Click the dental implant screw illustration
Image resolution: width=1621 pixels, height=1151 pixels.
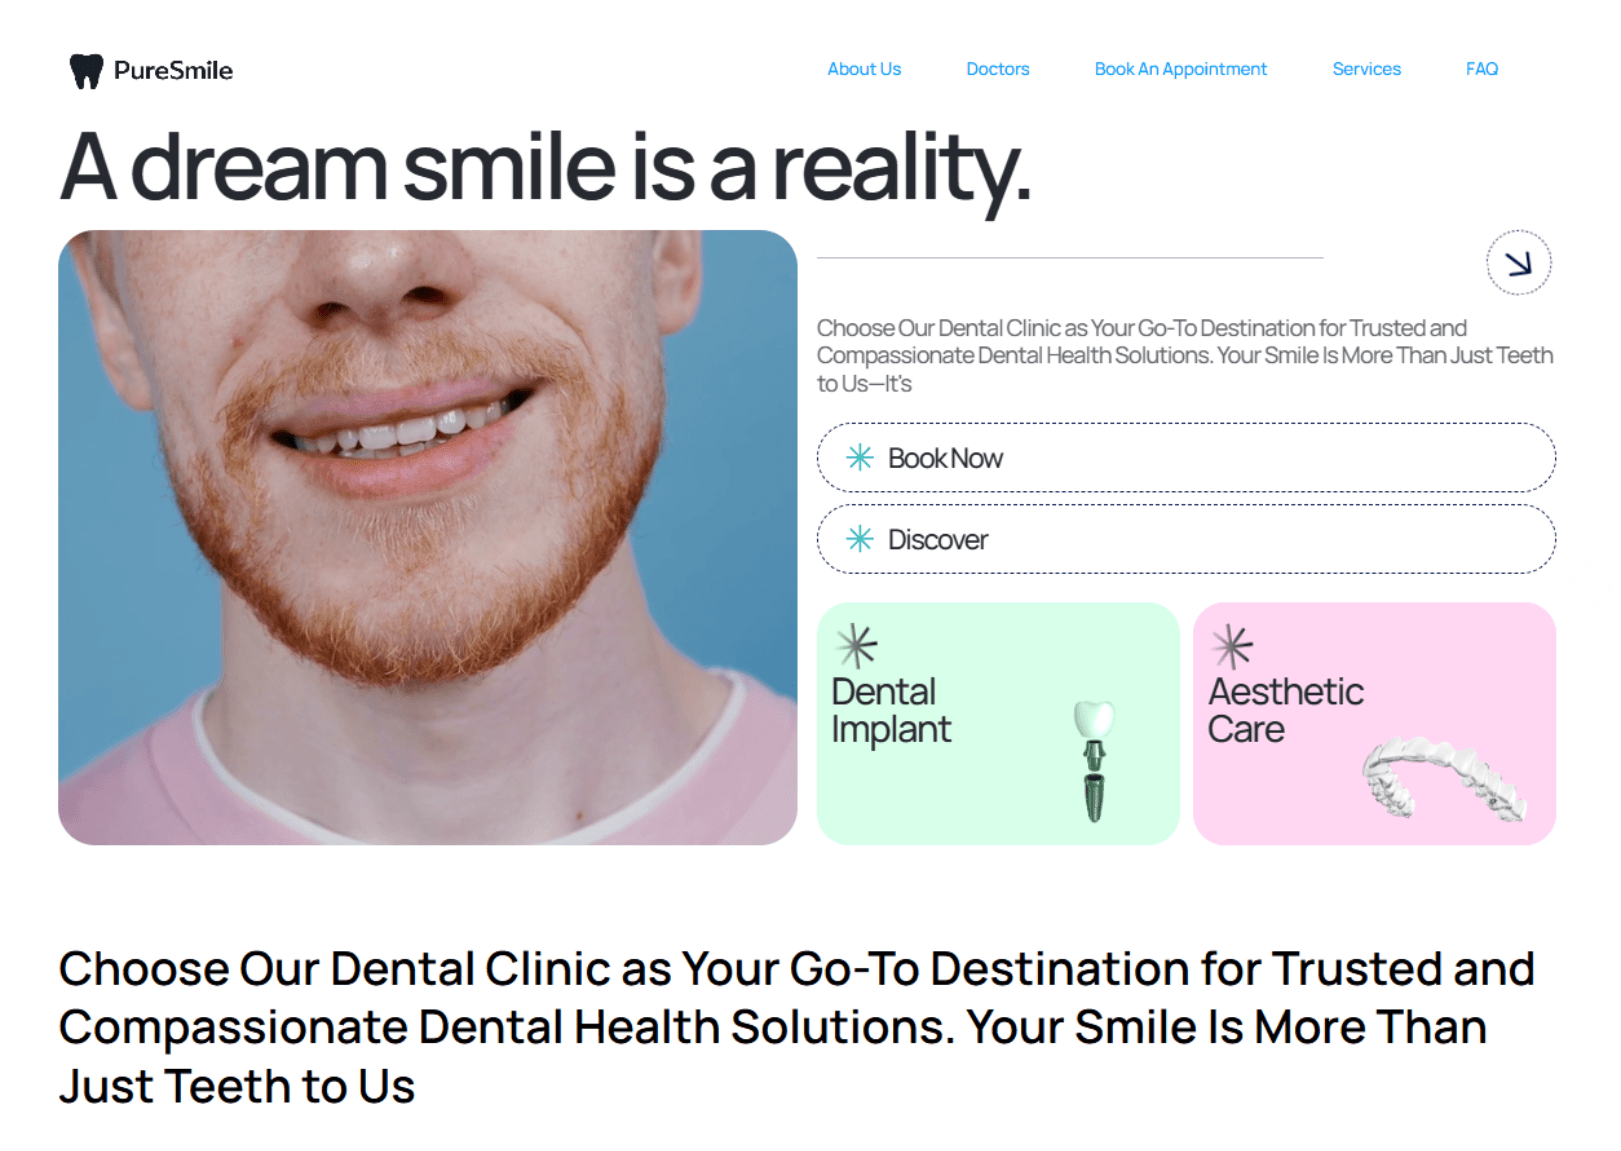(1094, 761)
